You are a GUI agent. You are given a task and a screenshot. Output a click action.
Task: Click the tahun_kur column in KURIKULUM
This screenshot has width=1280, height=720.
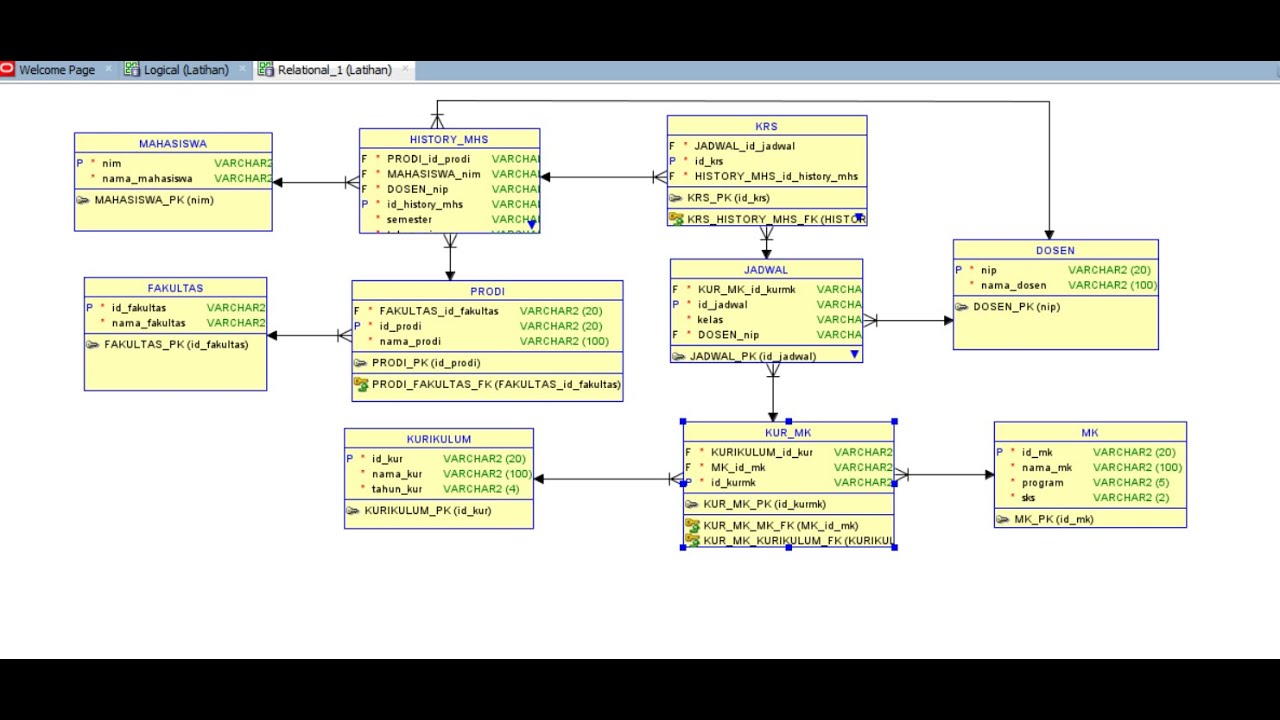[x=397, y=490]
